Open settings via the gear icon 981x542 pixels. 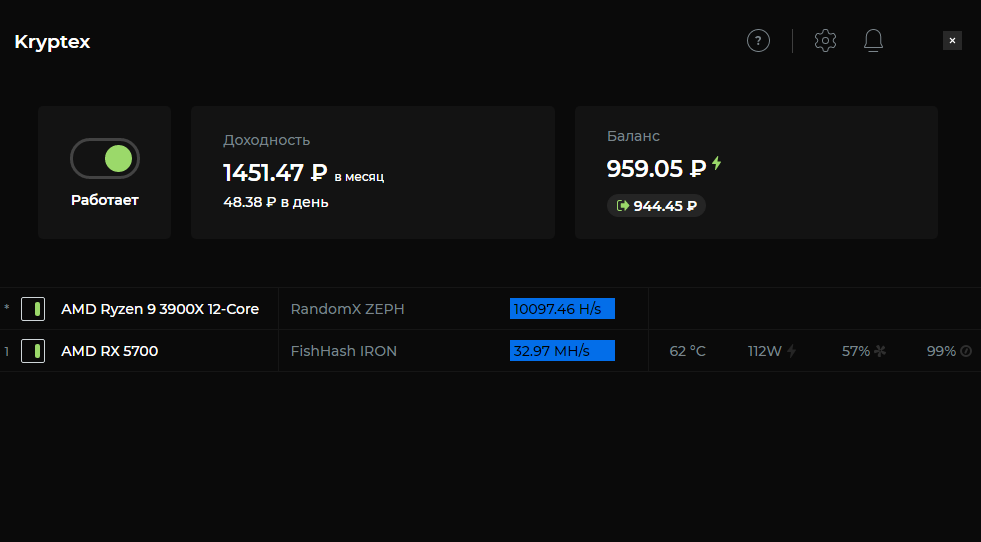point(825,41)
